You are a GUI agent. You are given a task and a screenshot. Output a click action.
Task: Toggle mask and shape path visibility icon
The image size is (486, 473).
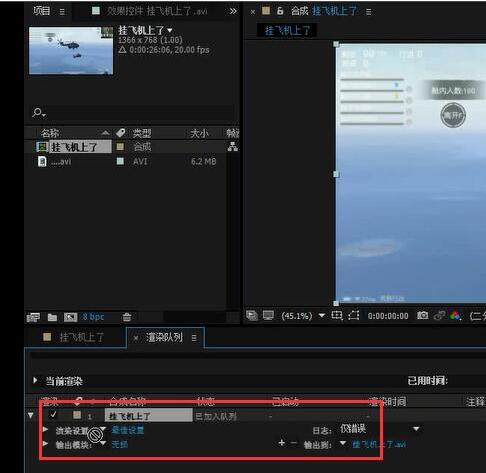[354, 315]
